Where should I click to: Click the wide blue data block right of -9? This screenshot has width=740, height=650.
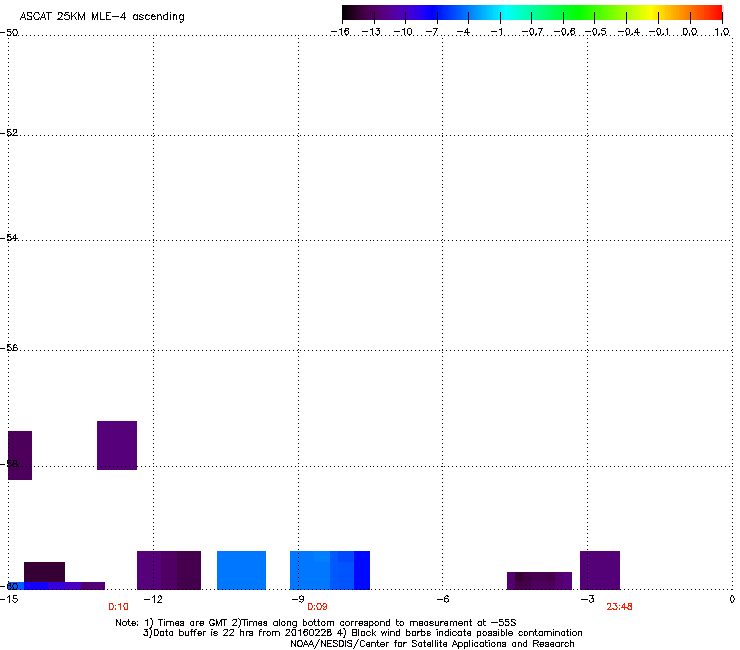pos(330,570)
